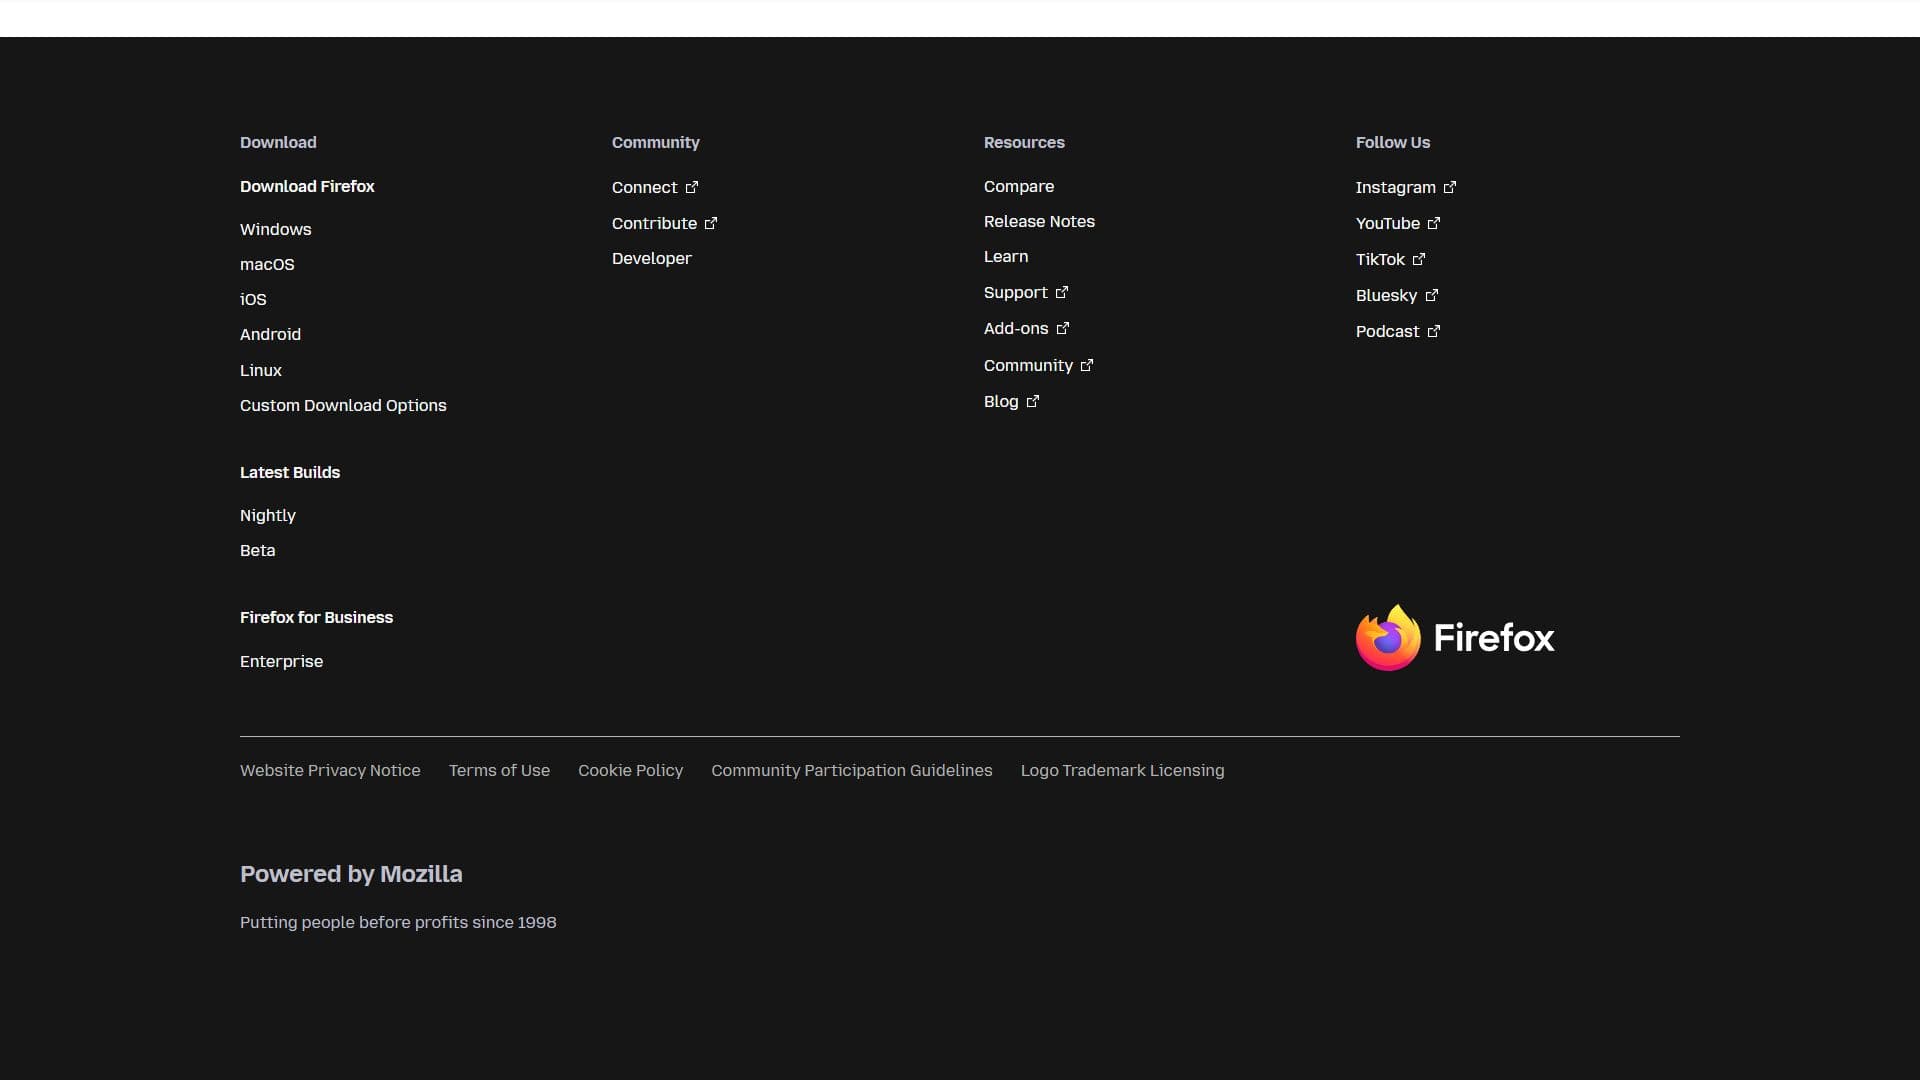Click the external-link icon beside Blog

[1033, 401]
